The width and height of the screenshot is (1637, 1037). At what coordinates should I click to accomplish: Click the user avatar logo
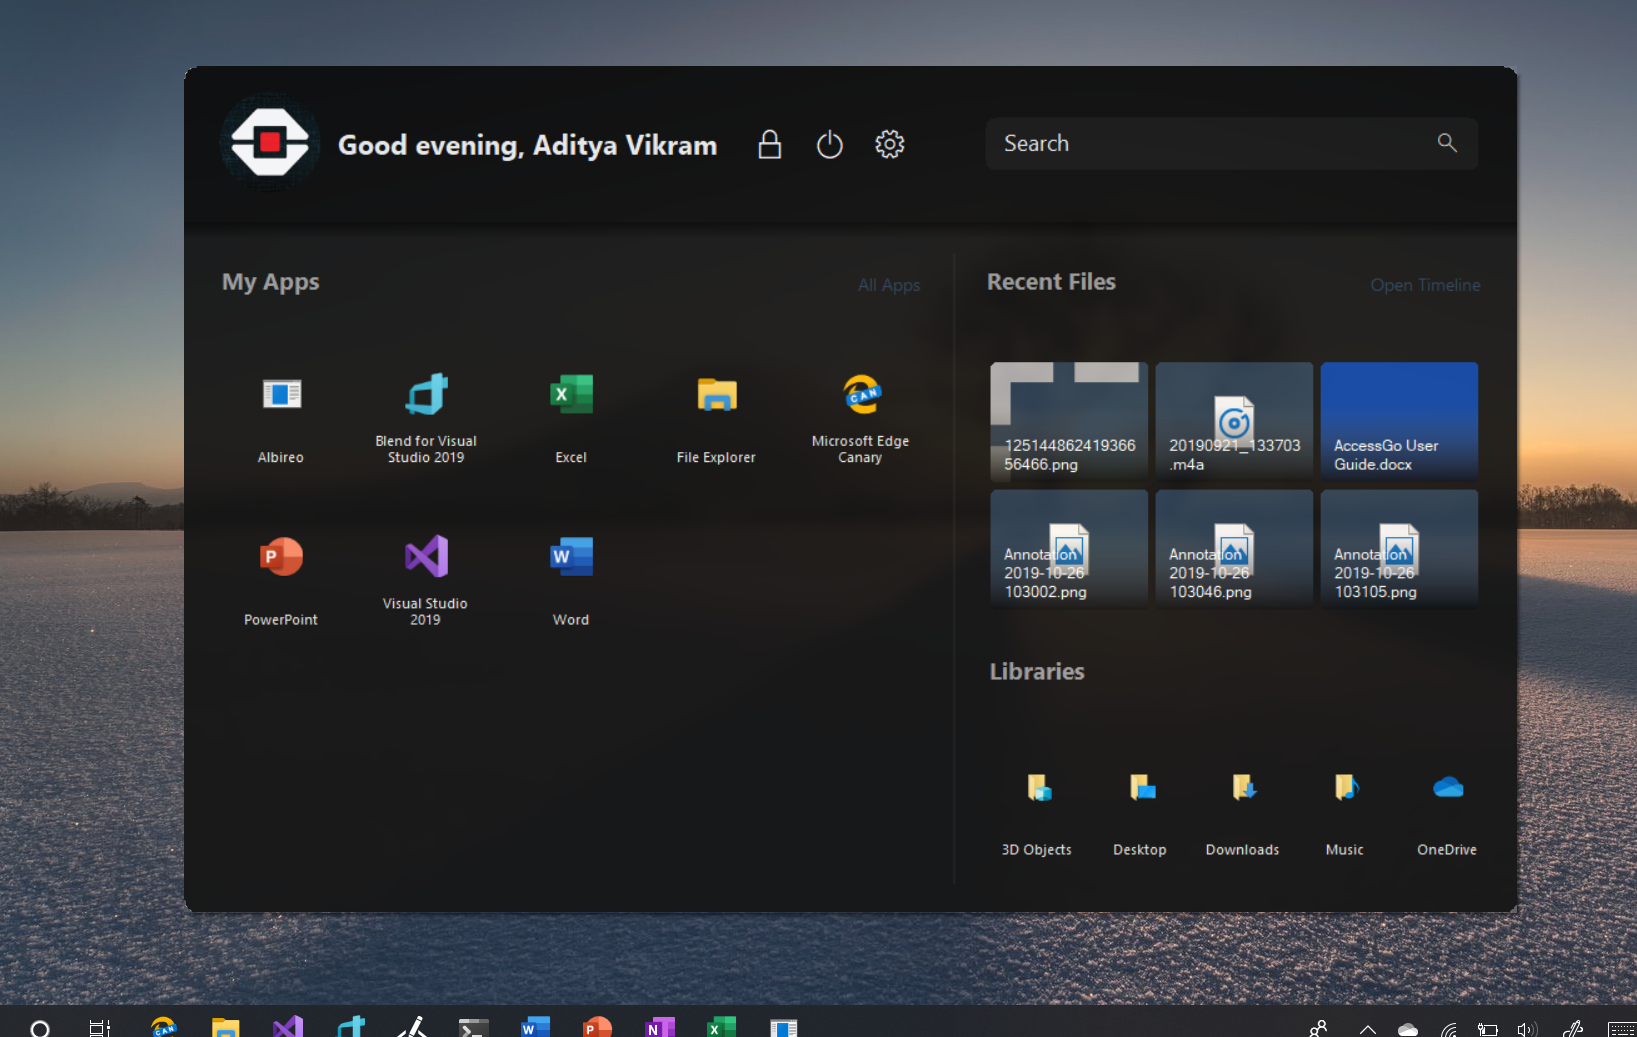click(270, 142)
